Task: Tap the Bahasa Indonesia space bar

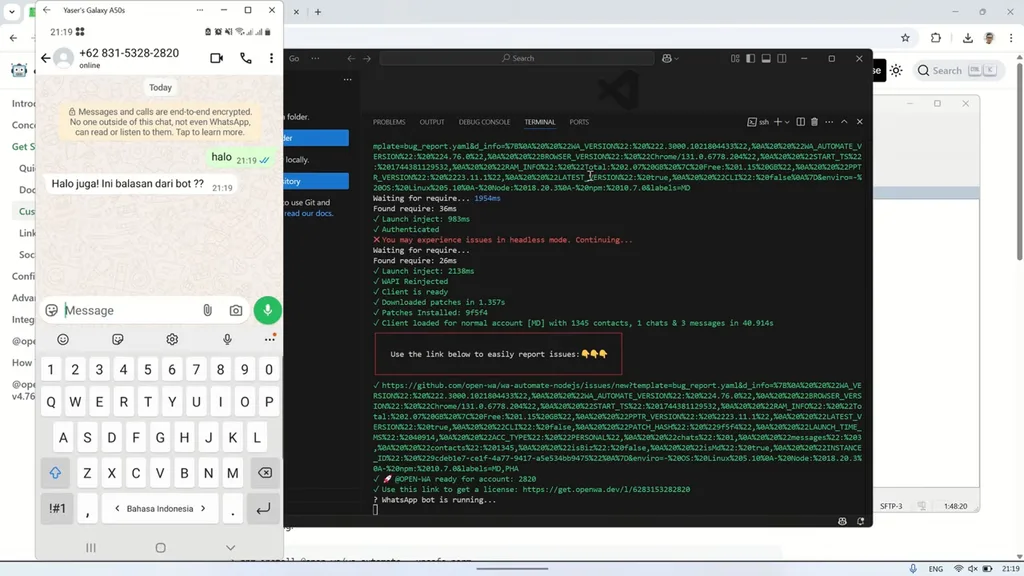Action: click(x=160, y=508)
